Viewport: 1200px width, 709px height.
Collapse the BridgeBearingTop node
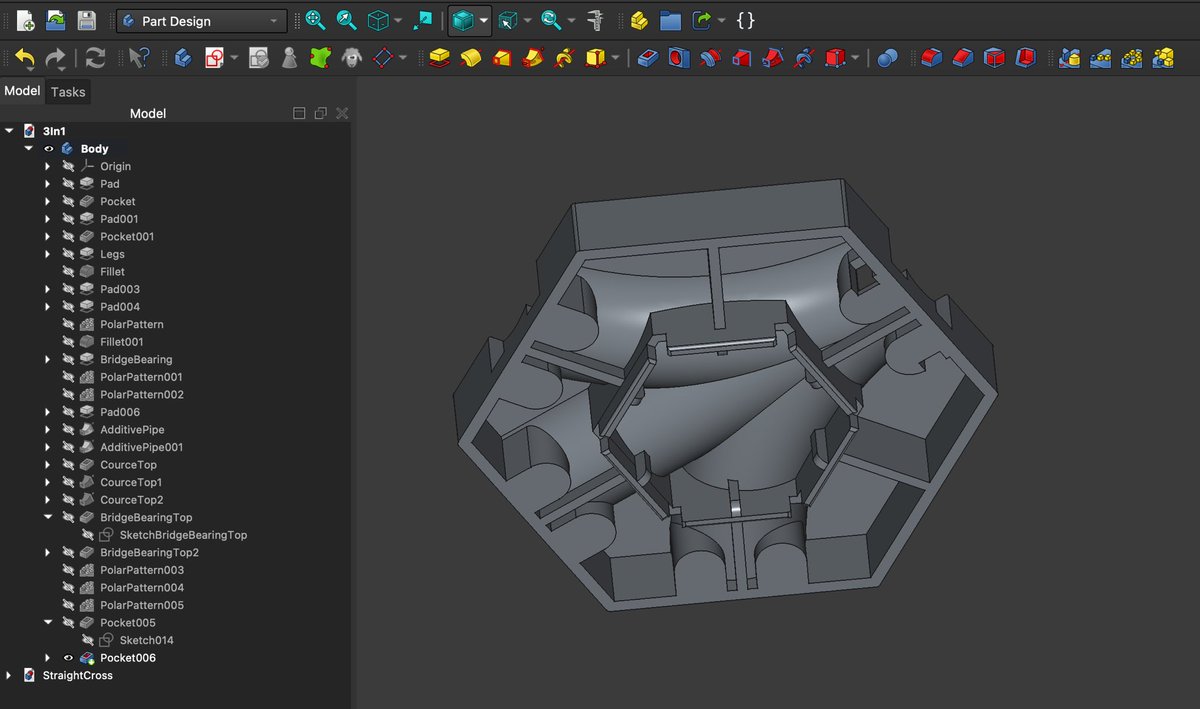(x=47, y=517)
